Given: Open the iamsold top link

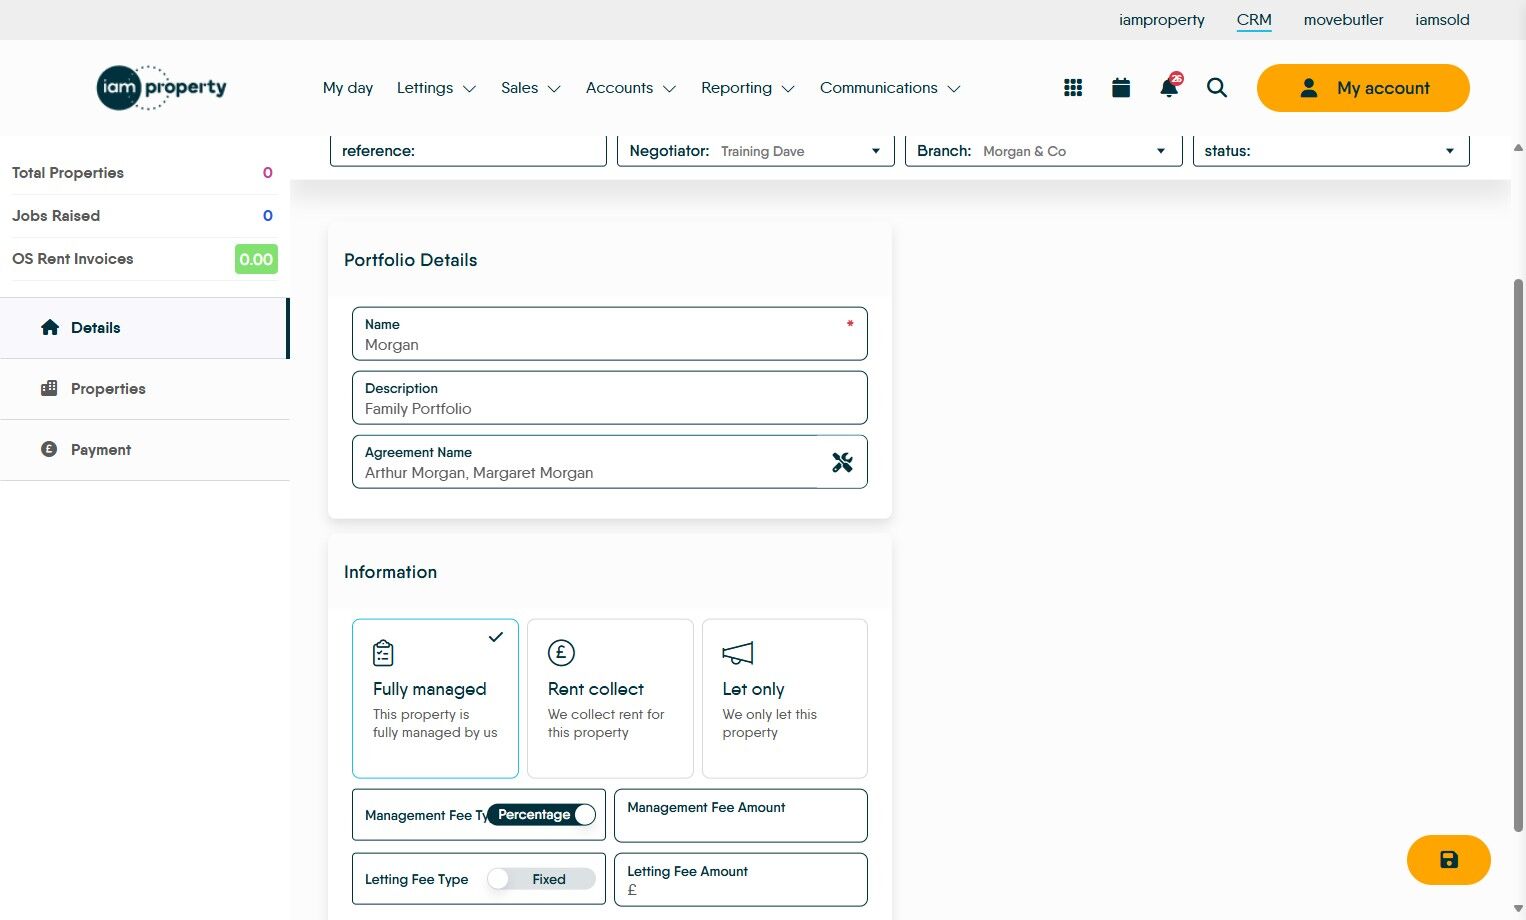Looking at the screenshot, I should tap(1442, 20).
